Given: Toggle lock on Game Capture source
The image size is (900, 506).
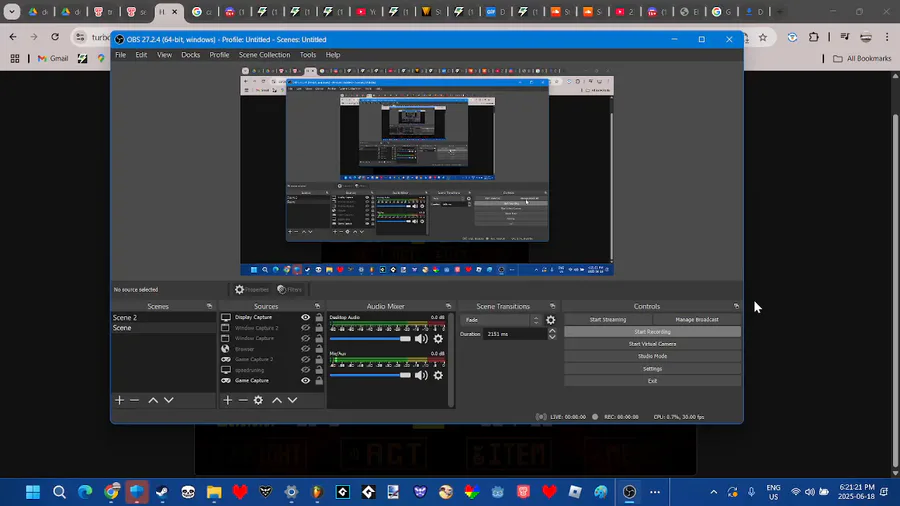Looking at the screenshot, I should [319, 380].
